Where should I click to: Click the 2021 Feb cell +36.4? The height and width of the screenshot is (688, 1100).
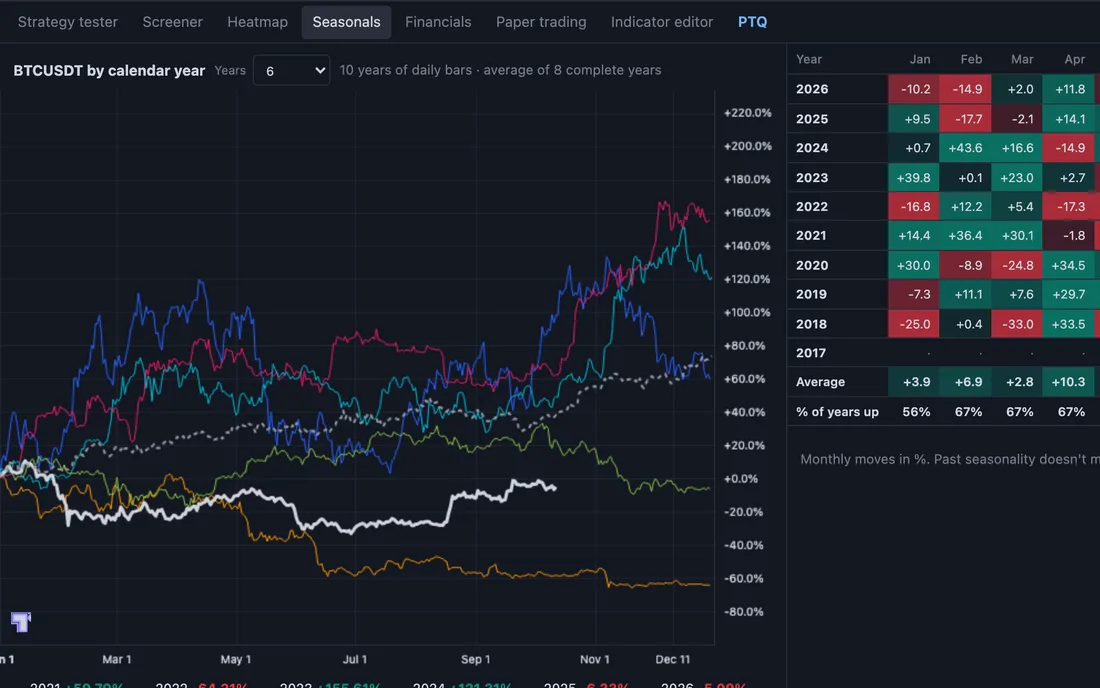[965, 236]
